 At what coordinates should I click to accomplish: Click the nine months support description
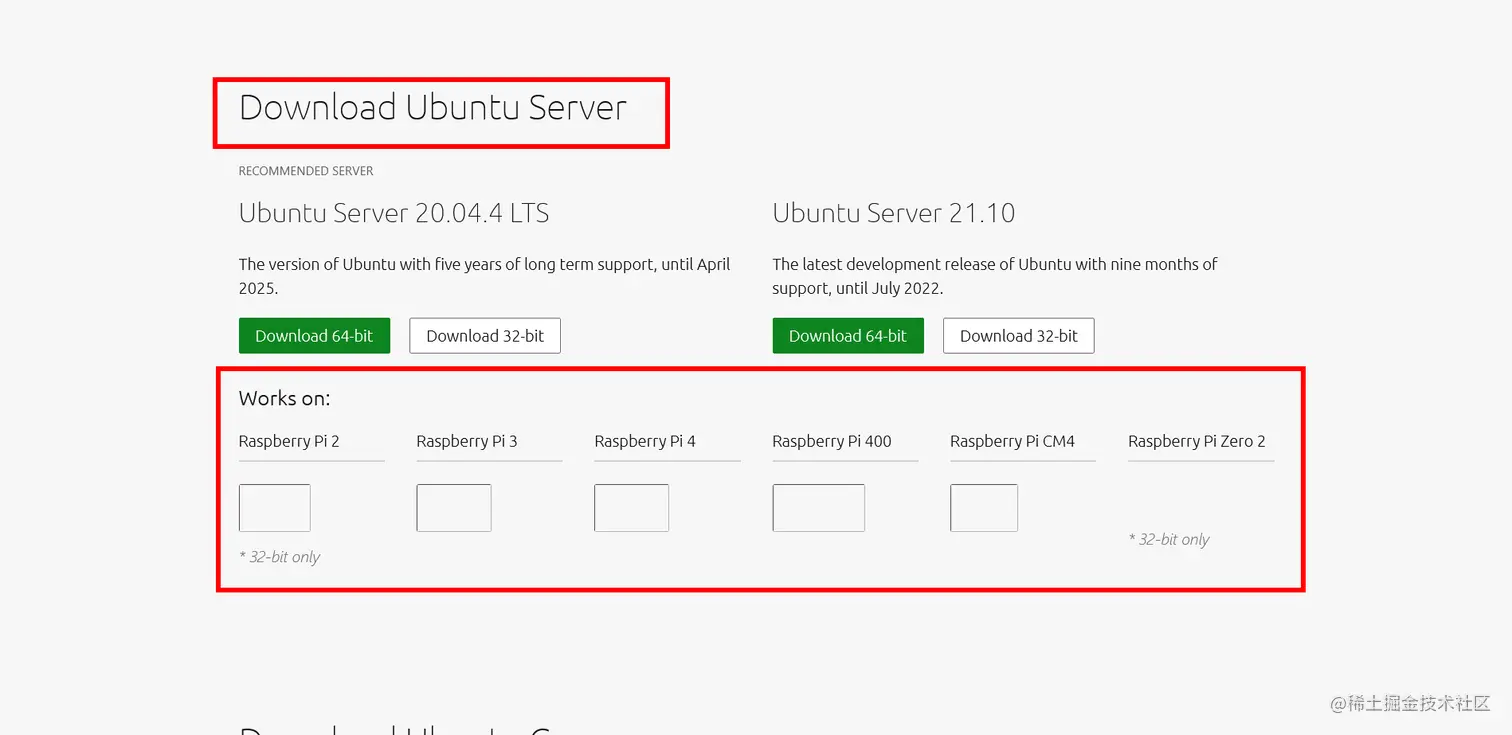click(995, 276)
